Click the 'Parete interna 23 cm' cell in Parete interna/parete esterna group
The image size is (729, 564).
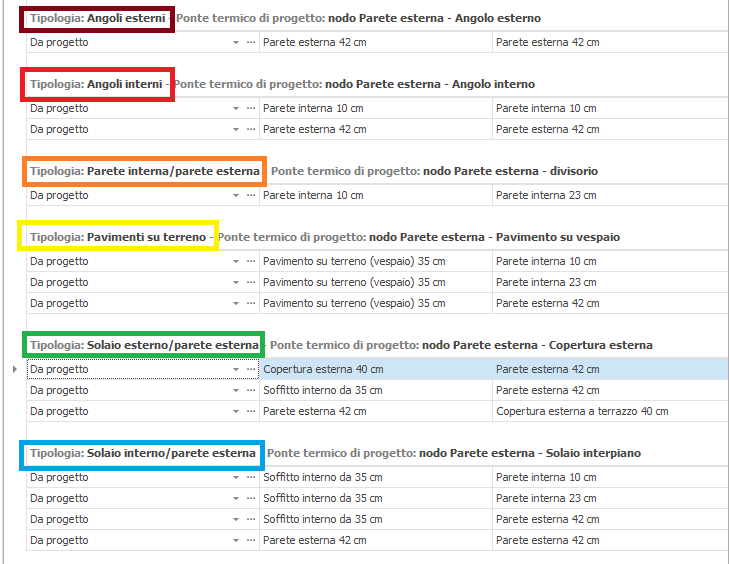click(x=546, y=196)
